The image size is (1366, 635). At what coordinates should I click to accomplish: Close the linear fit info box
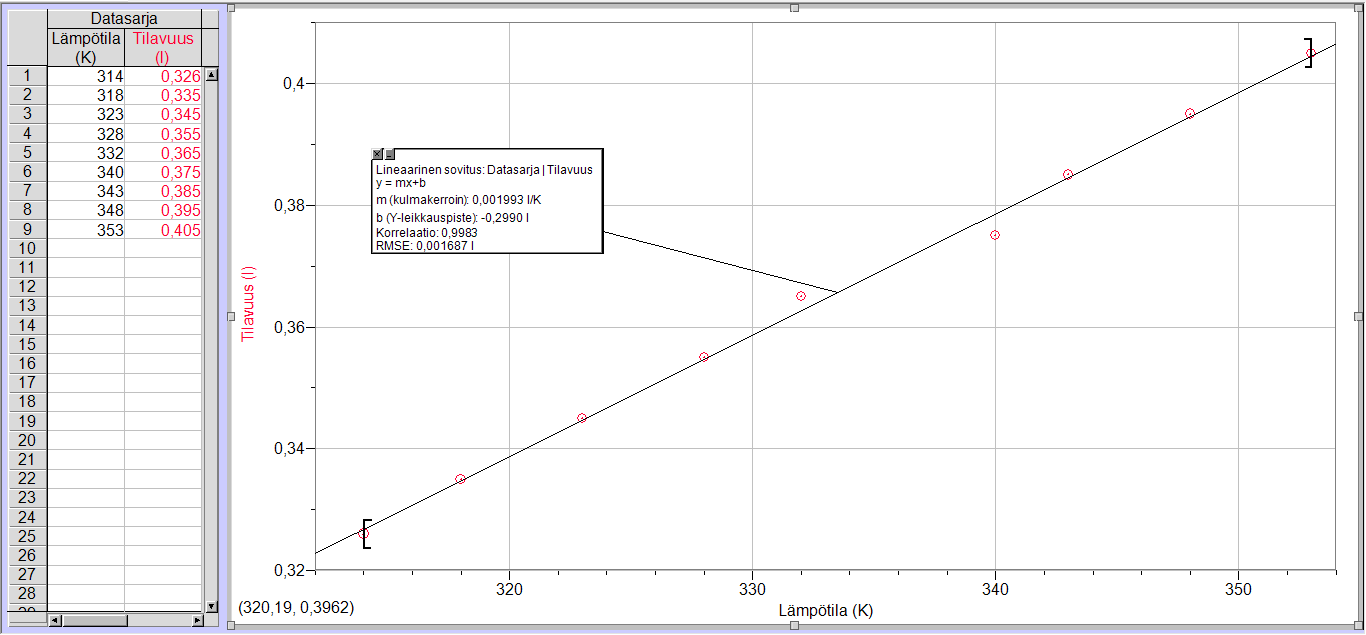click(x=377, y=154)
